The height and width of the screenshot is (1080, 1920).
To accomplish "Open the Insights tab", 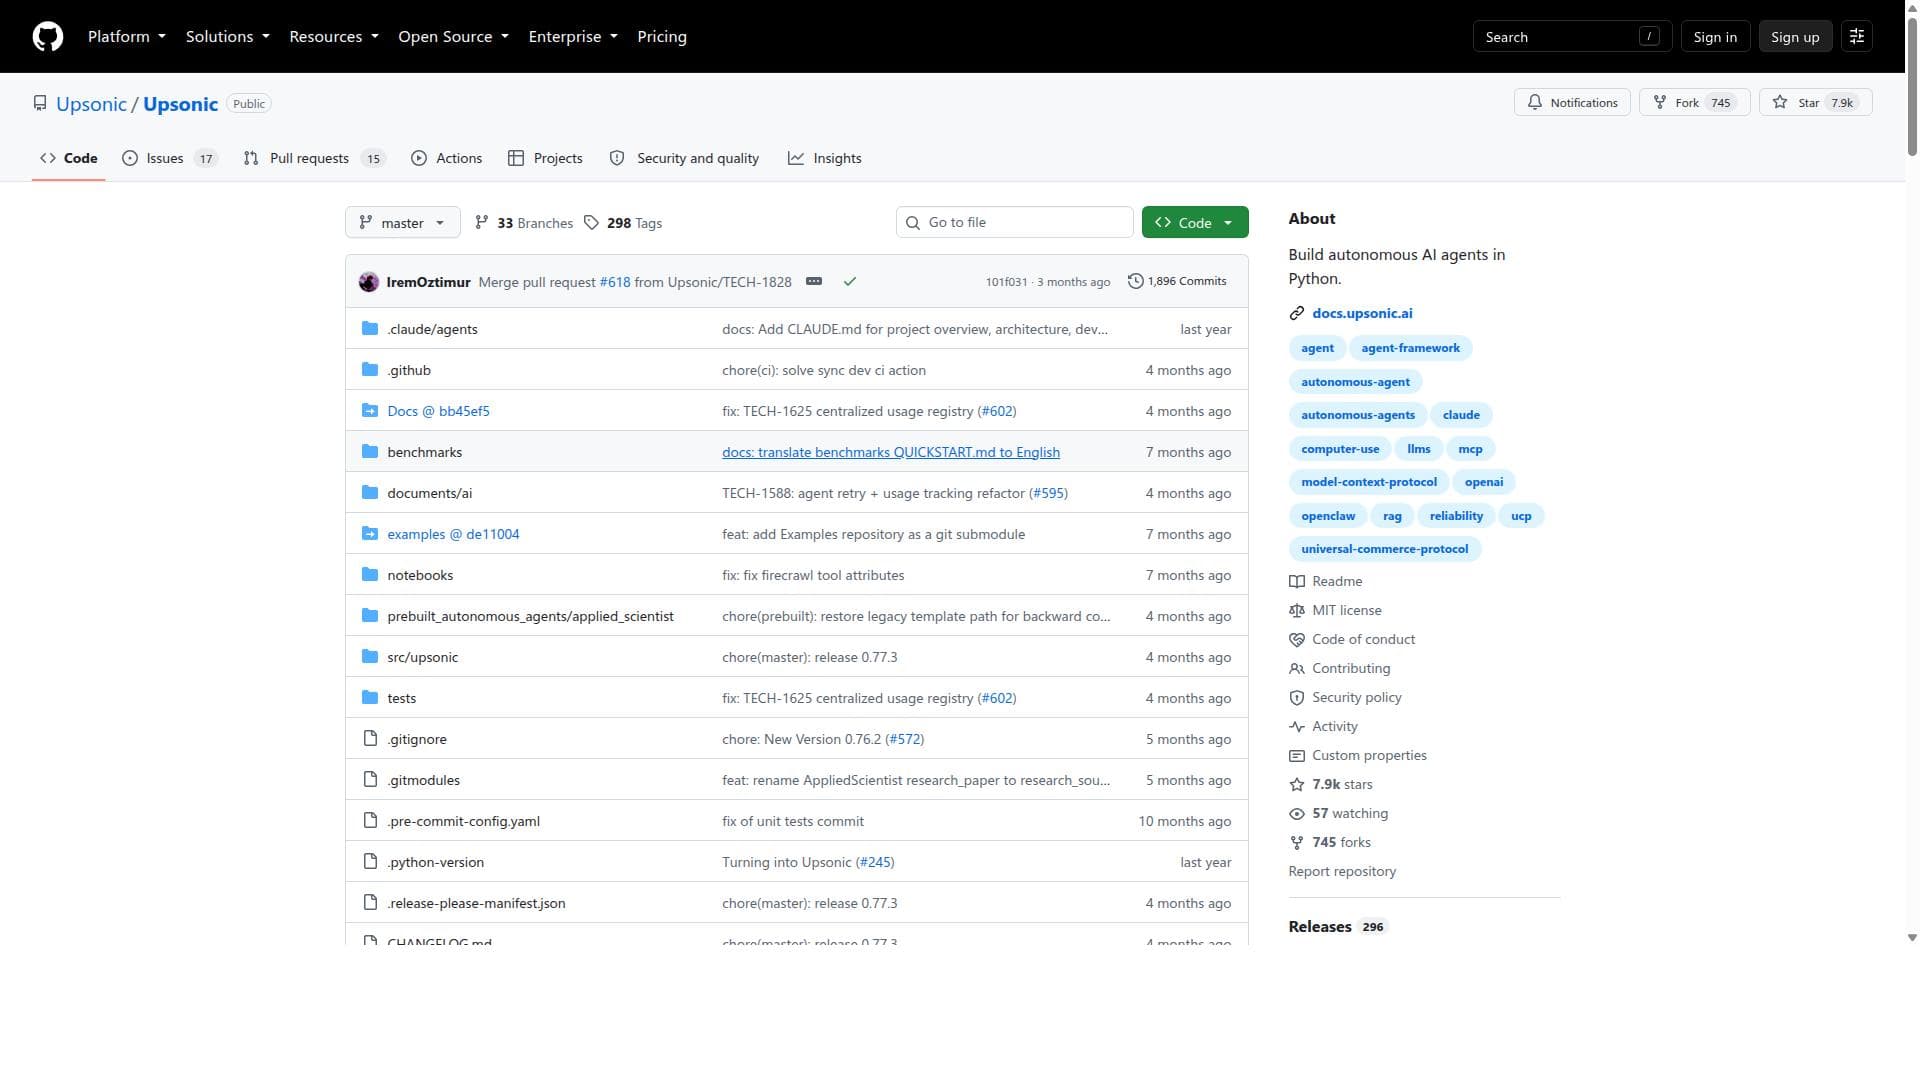I will [824, 158].
